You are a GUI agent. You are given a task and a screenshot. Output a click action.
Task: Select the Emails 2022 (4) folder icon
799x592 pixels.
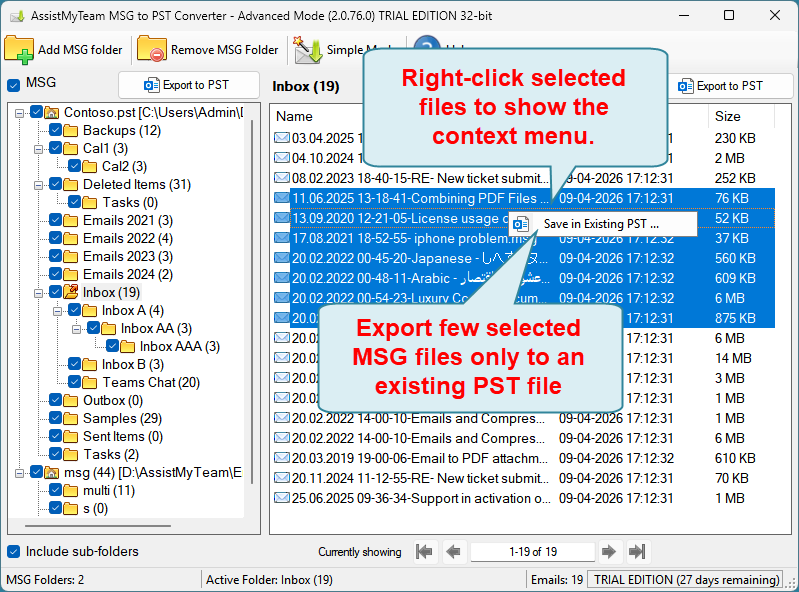click(x=70, y=238)
